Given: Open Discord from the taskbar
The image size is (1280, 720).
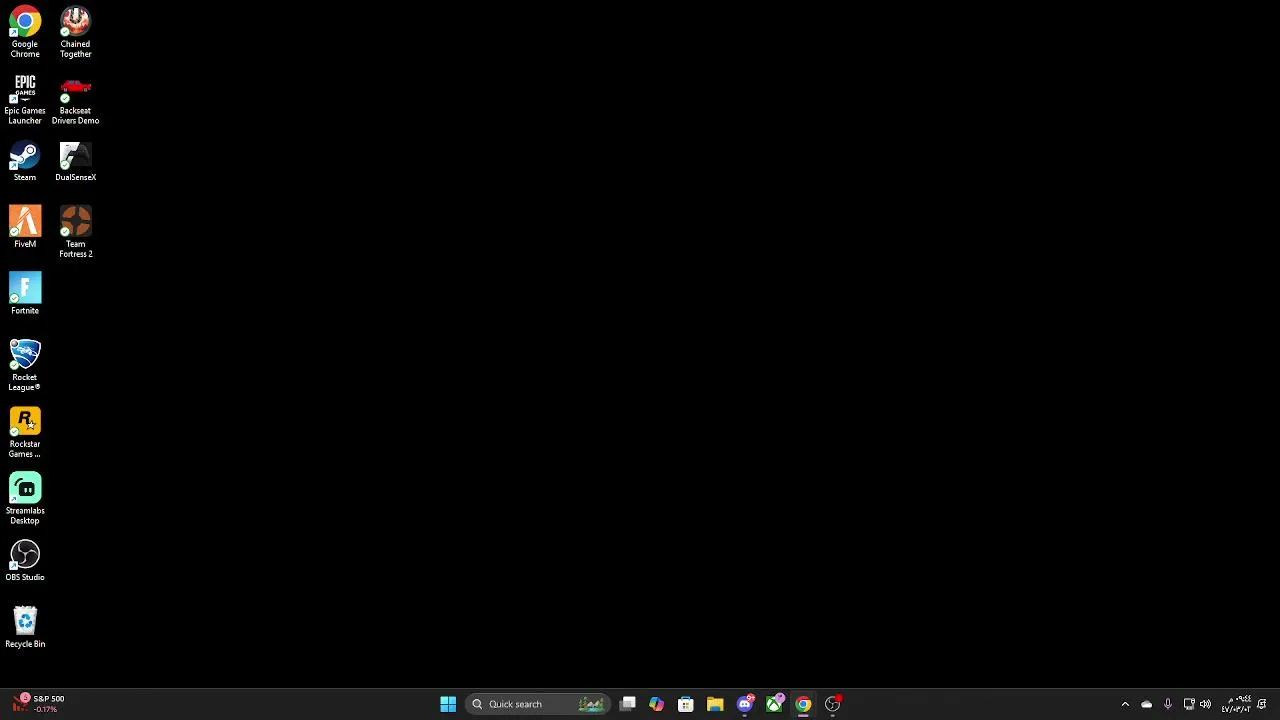Looking at the screenshot, I should [x=745, y=704].
